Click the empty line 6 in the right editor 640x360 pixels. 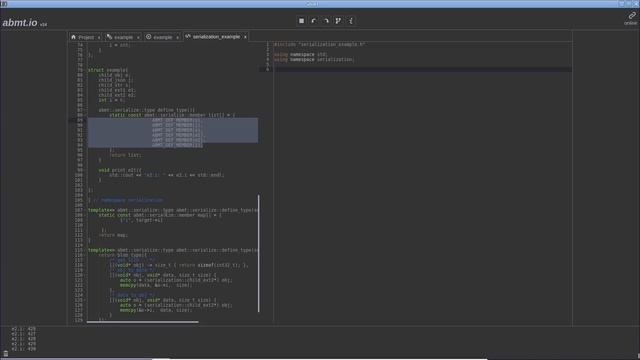click(422, 69)
